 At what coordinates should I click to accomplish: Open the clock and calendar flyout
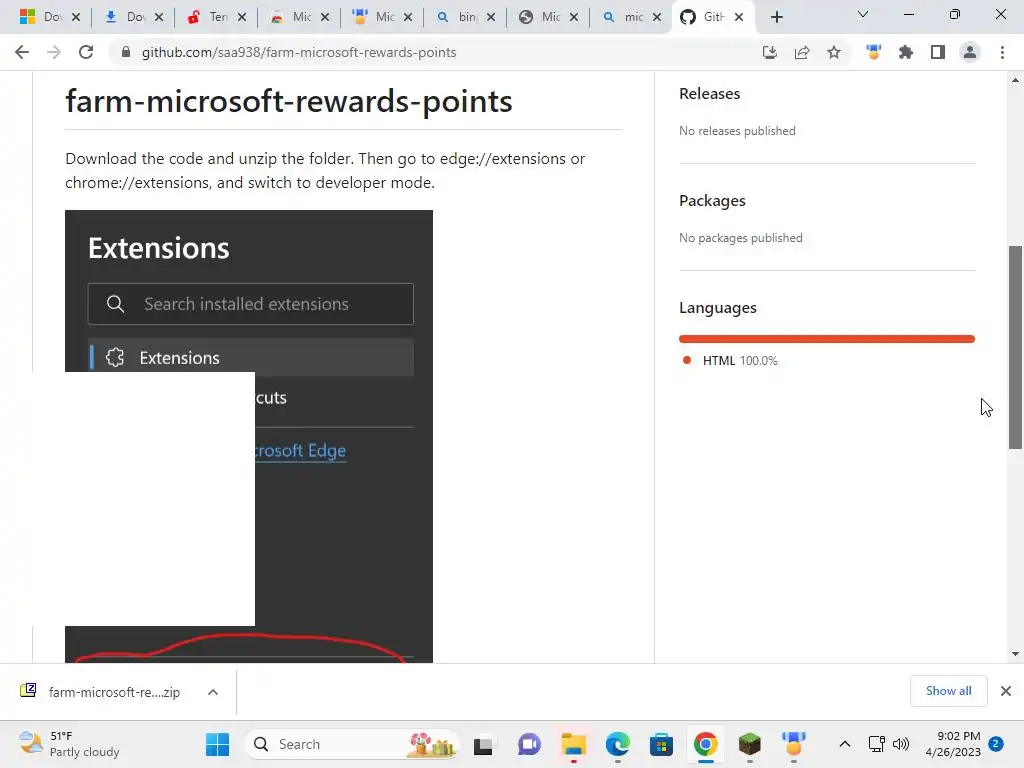click(953, 744)
